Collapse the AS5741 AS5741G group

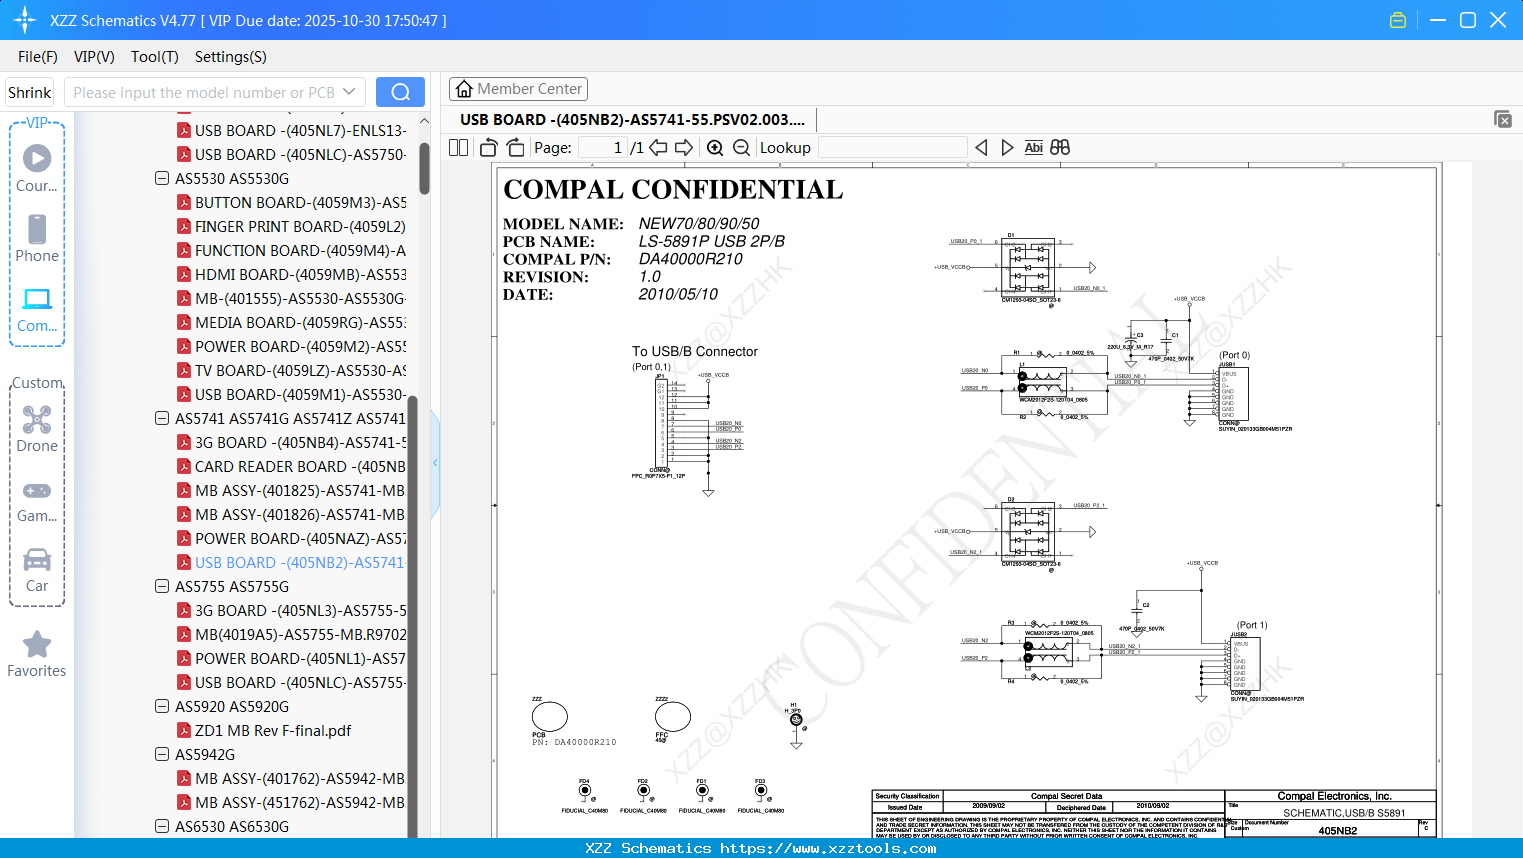point(162,418)
